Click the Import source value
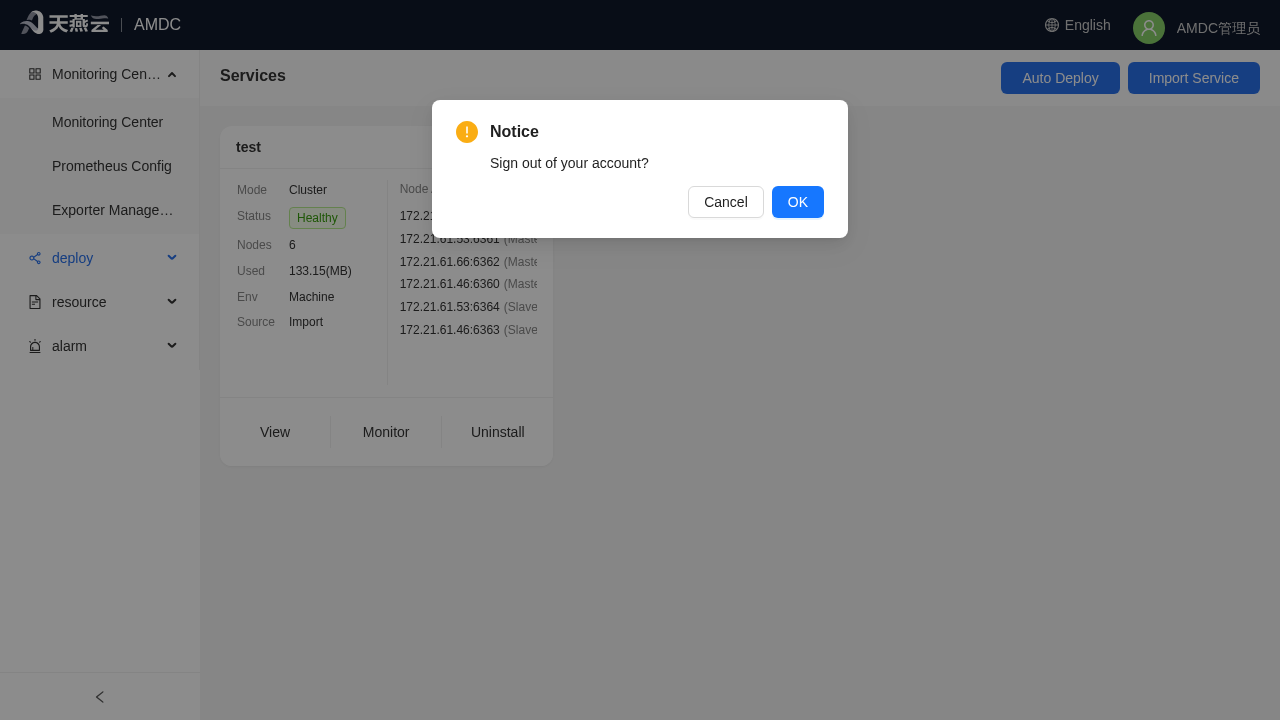 pos(306,322)
